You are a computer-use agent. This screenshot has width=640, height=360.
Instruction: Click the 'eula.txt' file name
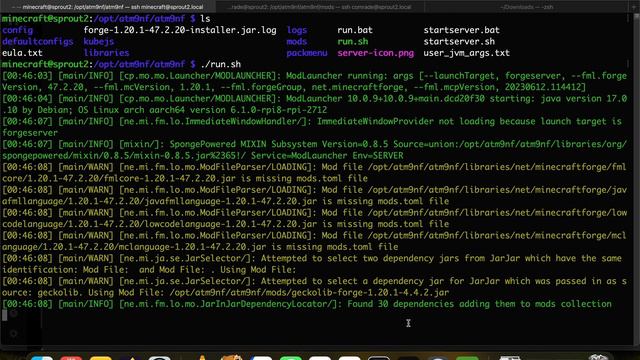pos(22,53)
